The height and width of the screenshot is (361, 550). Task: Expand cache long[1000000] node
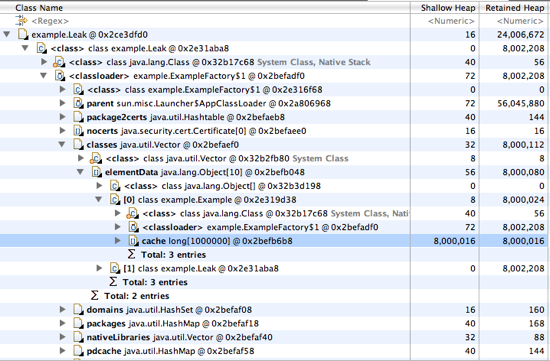[118, 241]
